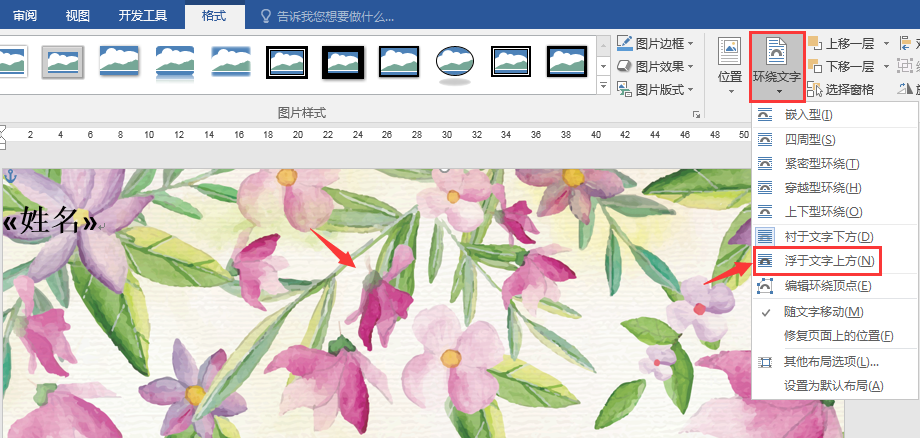Select 紧密型环绕 tight wrapping
The width and height of the screenshot is (920, 438).
click(835, 164)
